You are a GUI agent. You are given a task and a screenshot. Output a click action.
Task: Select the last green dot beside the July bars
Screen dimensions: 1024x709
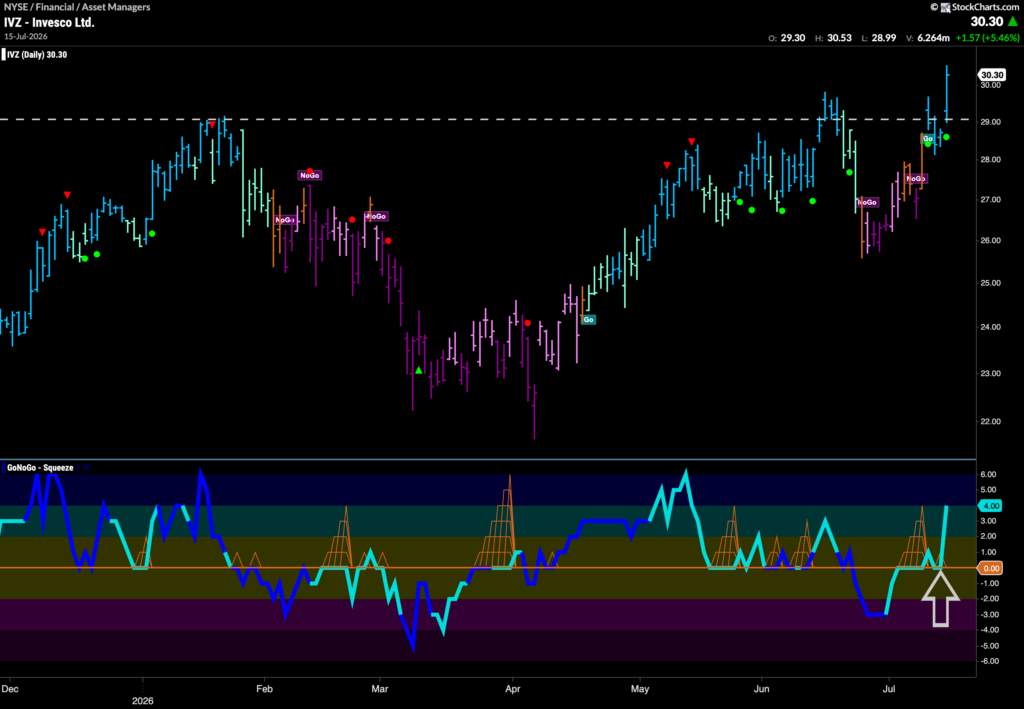(946, 137)
